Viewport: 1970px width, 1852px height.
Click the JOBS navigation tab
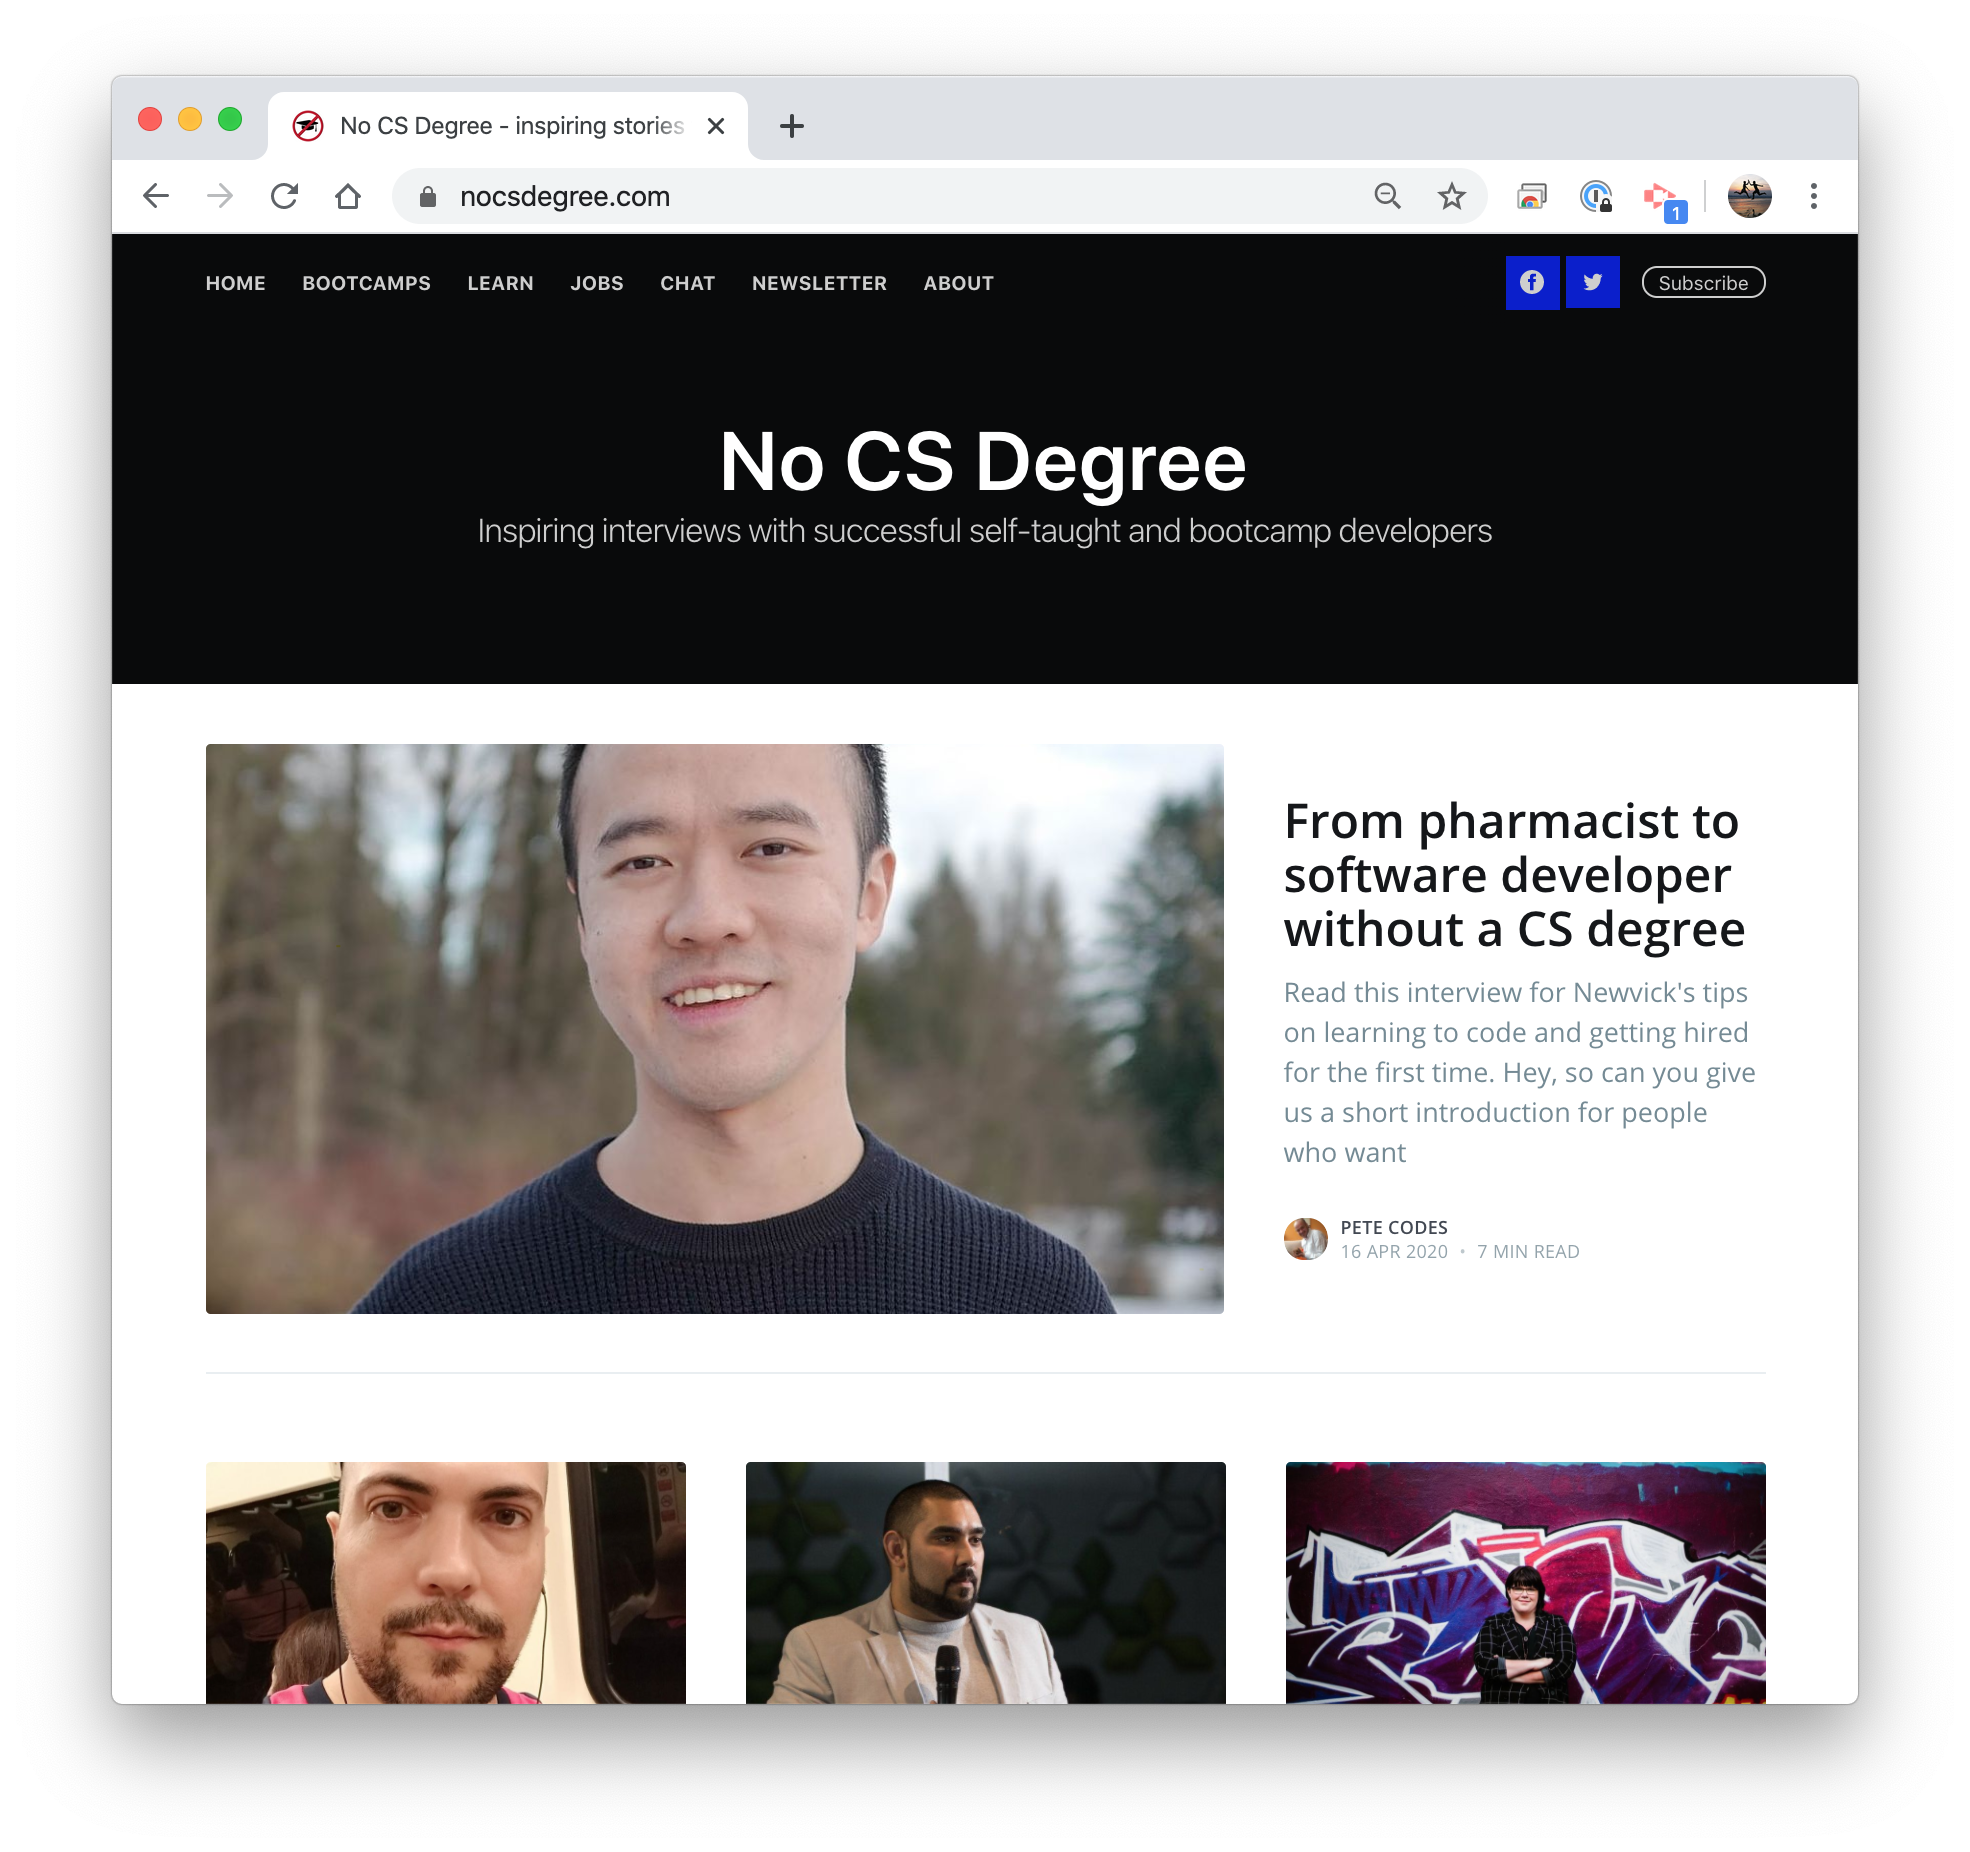tap(597, 282)
